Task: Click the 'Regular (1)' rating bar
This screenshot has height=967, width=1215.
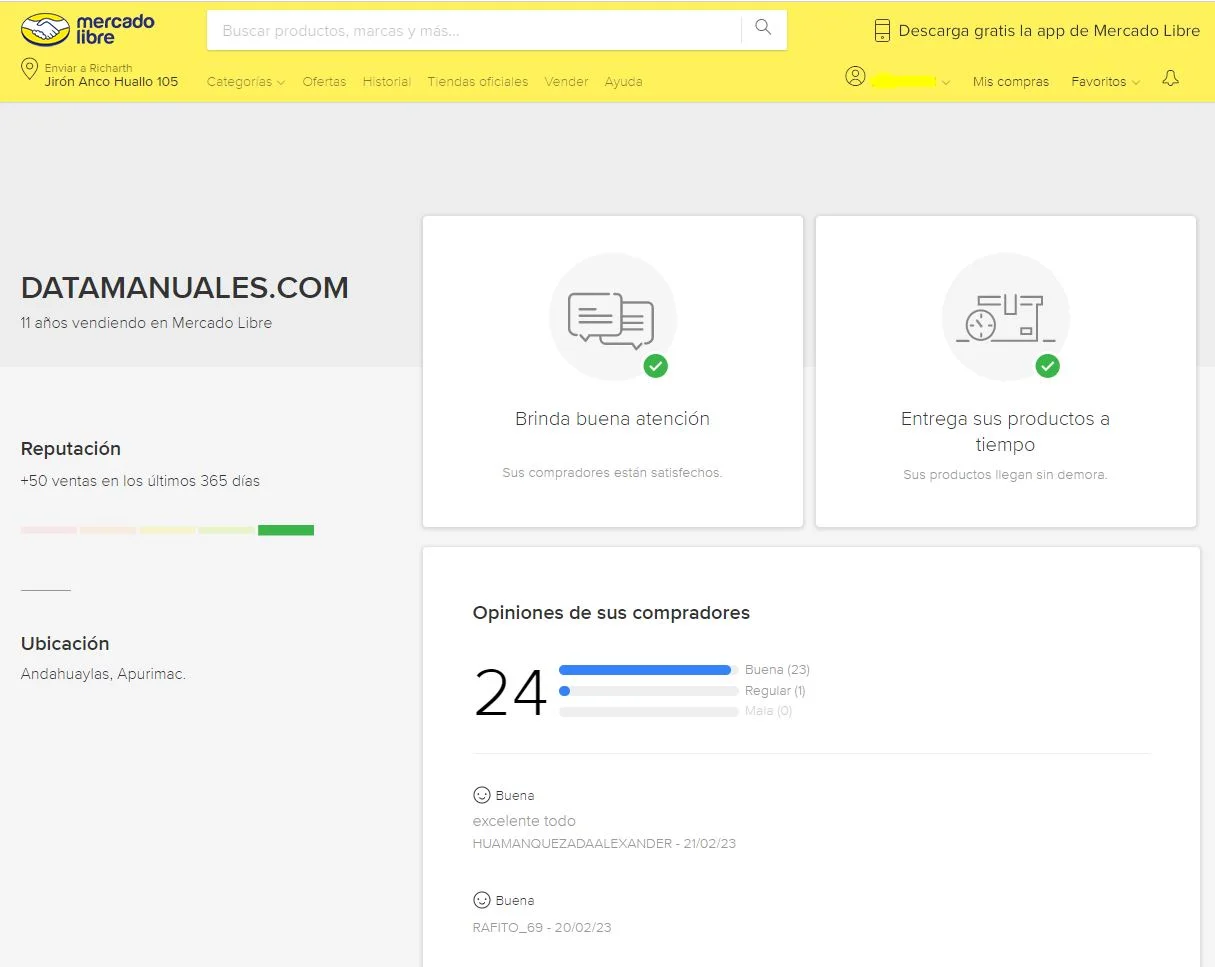Action: (648, 691)
